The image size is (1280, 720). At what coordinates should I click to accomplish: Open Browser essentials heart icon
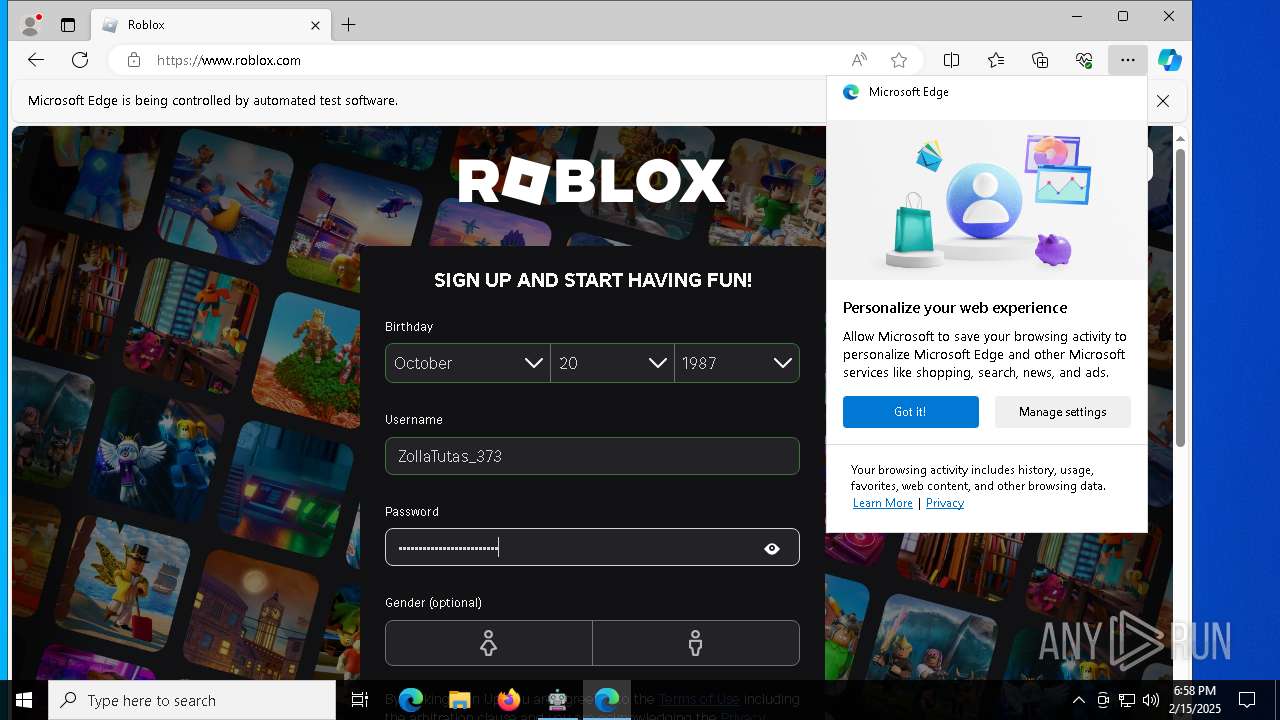(1084, 60)
